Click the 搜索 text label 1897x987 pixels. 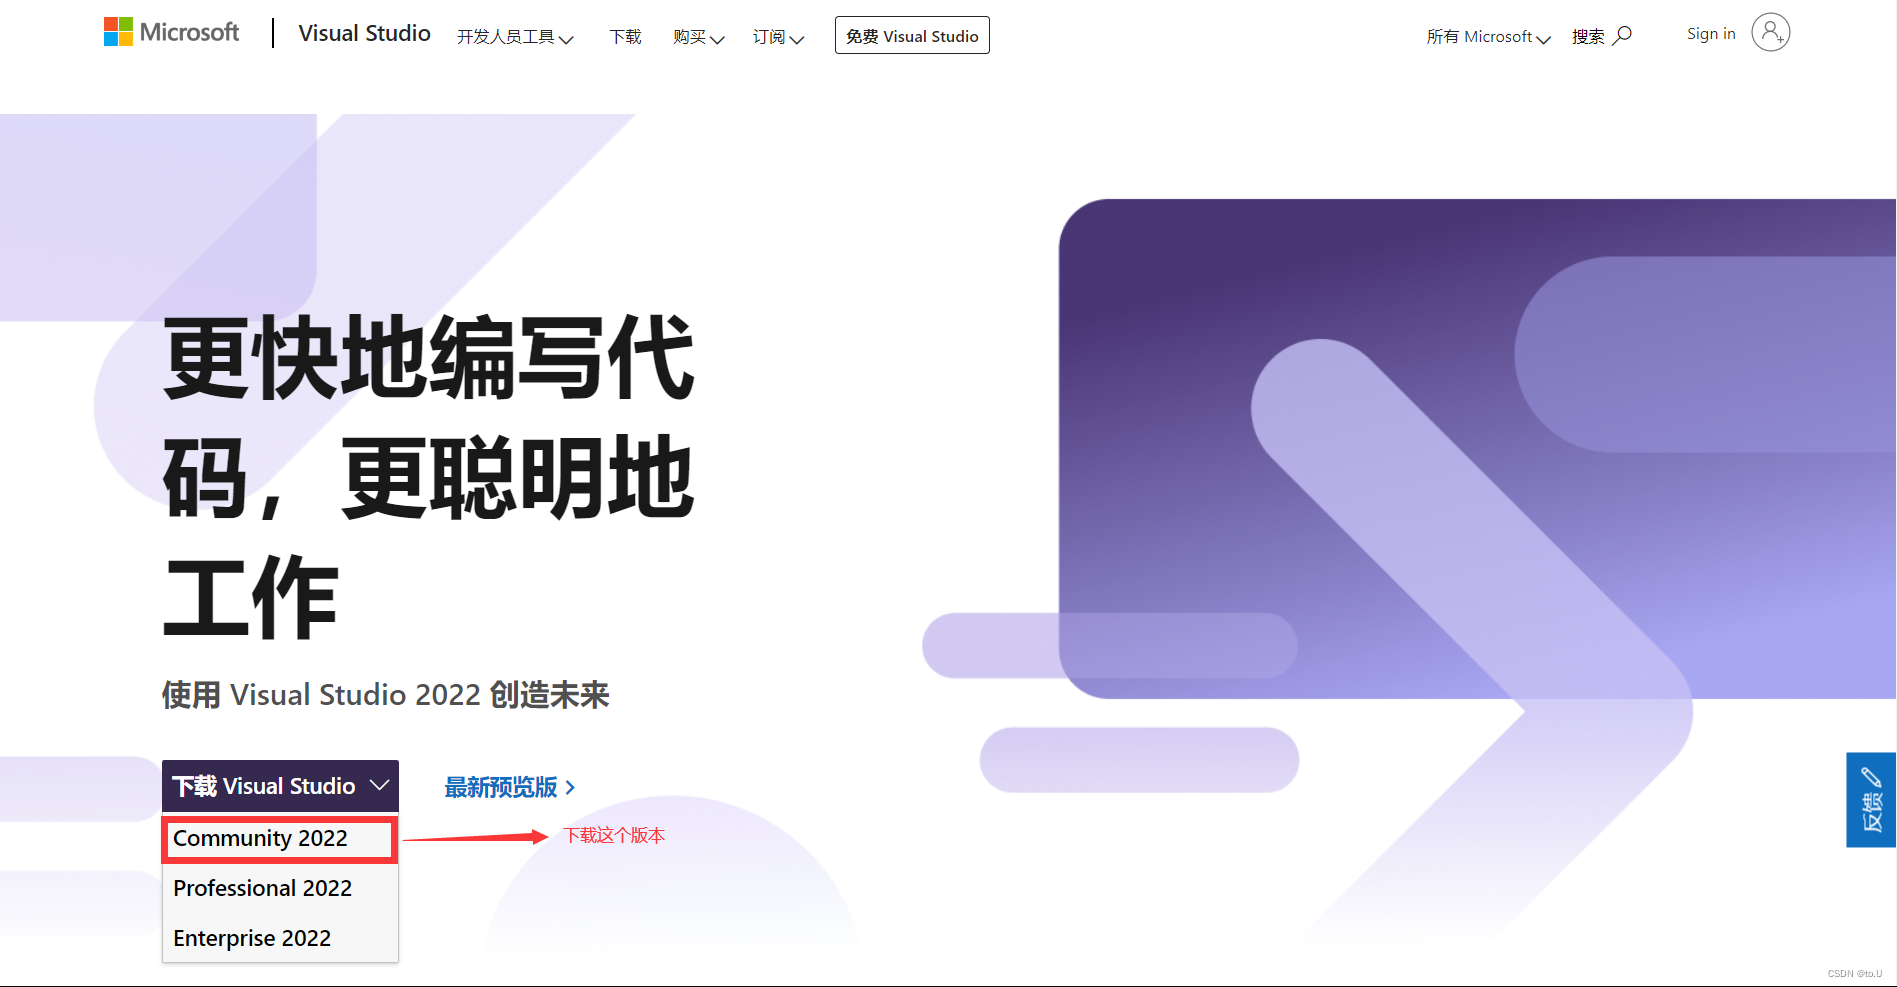pyautogui.click(x=1589, y=36)
